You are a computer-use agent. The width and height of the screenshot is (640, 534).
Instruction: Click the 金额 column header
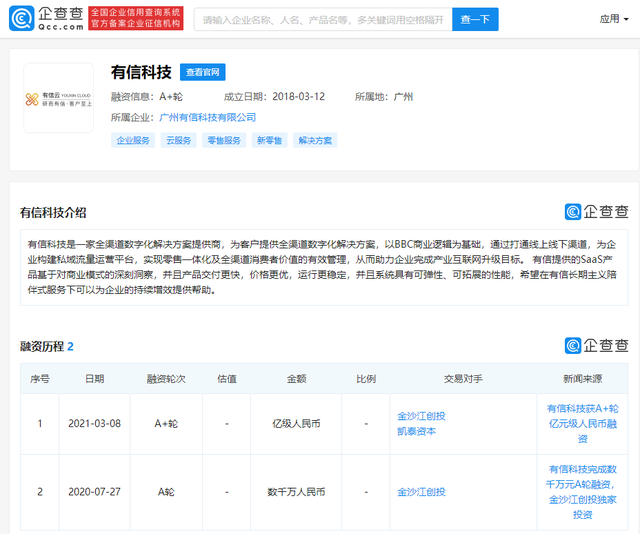pyautogui.click(x=296, y=379)
